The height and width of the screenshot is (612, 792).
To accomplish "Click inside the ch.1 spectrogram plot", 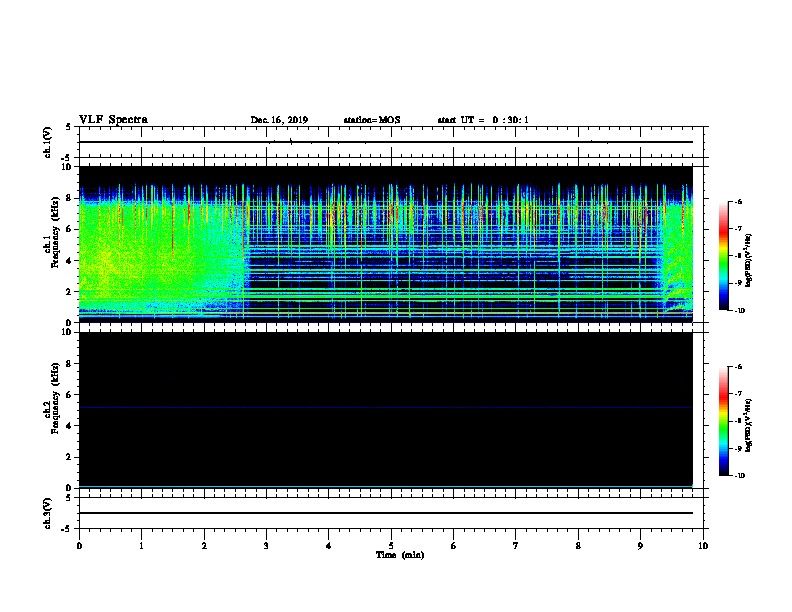I will 386,244.
